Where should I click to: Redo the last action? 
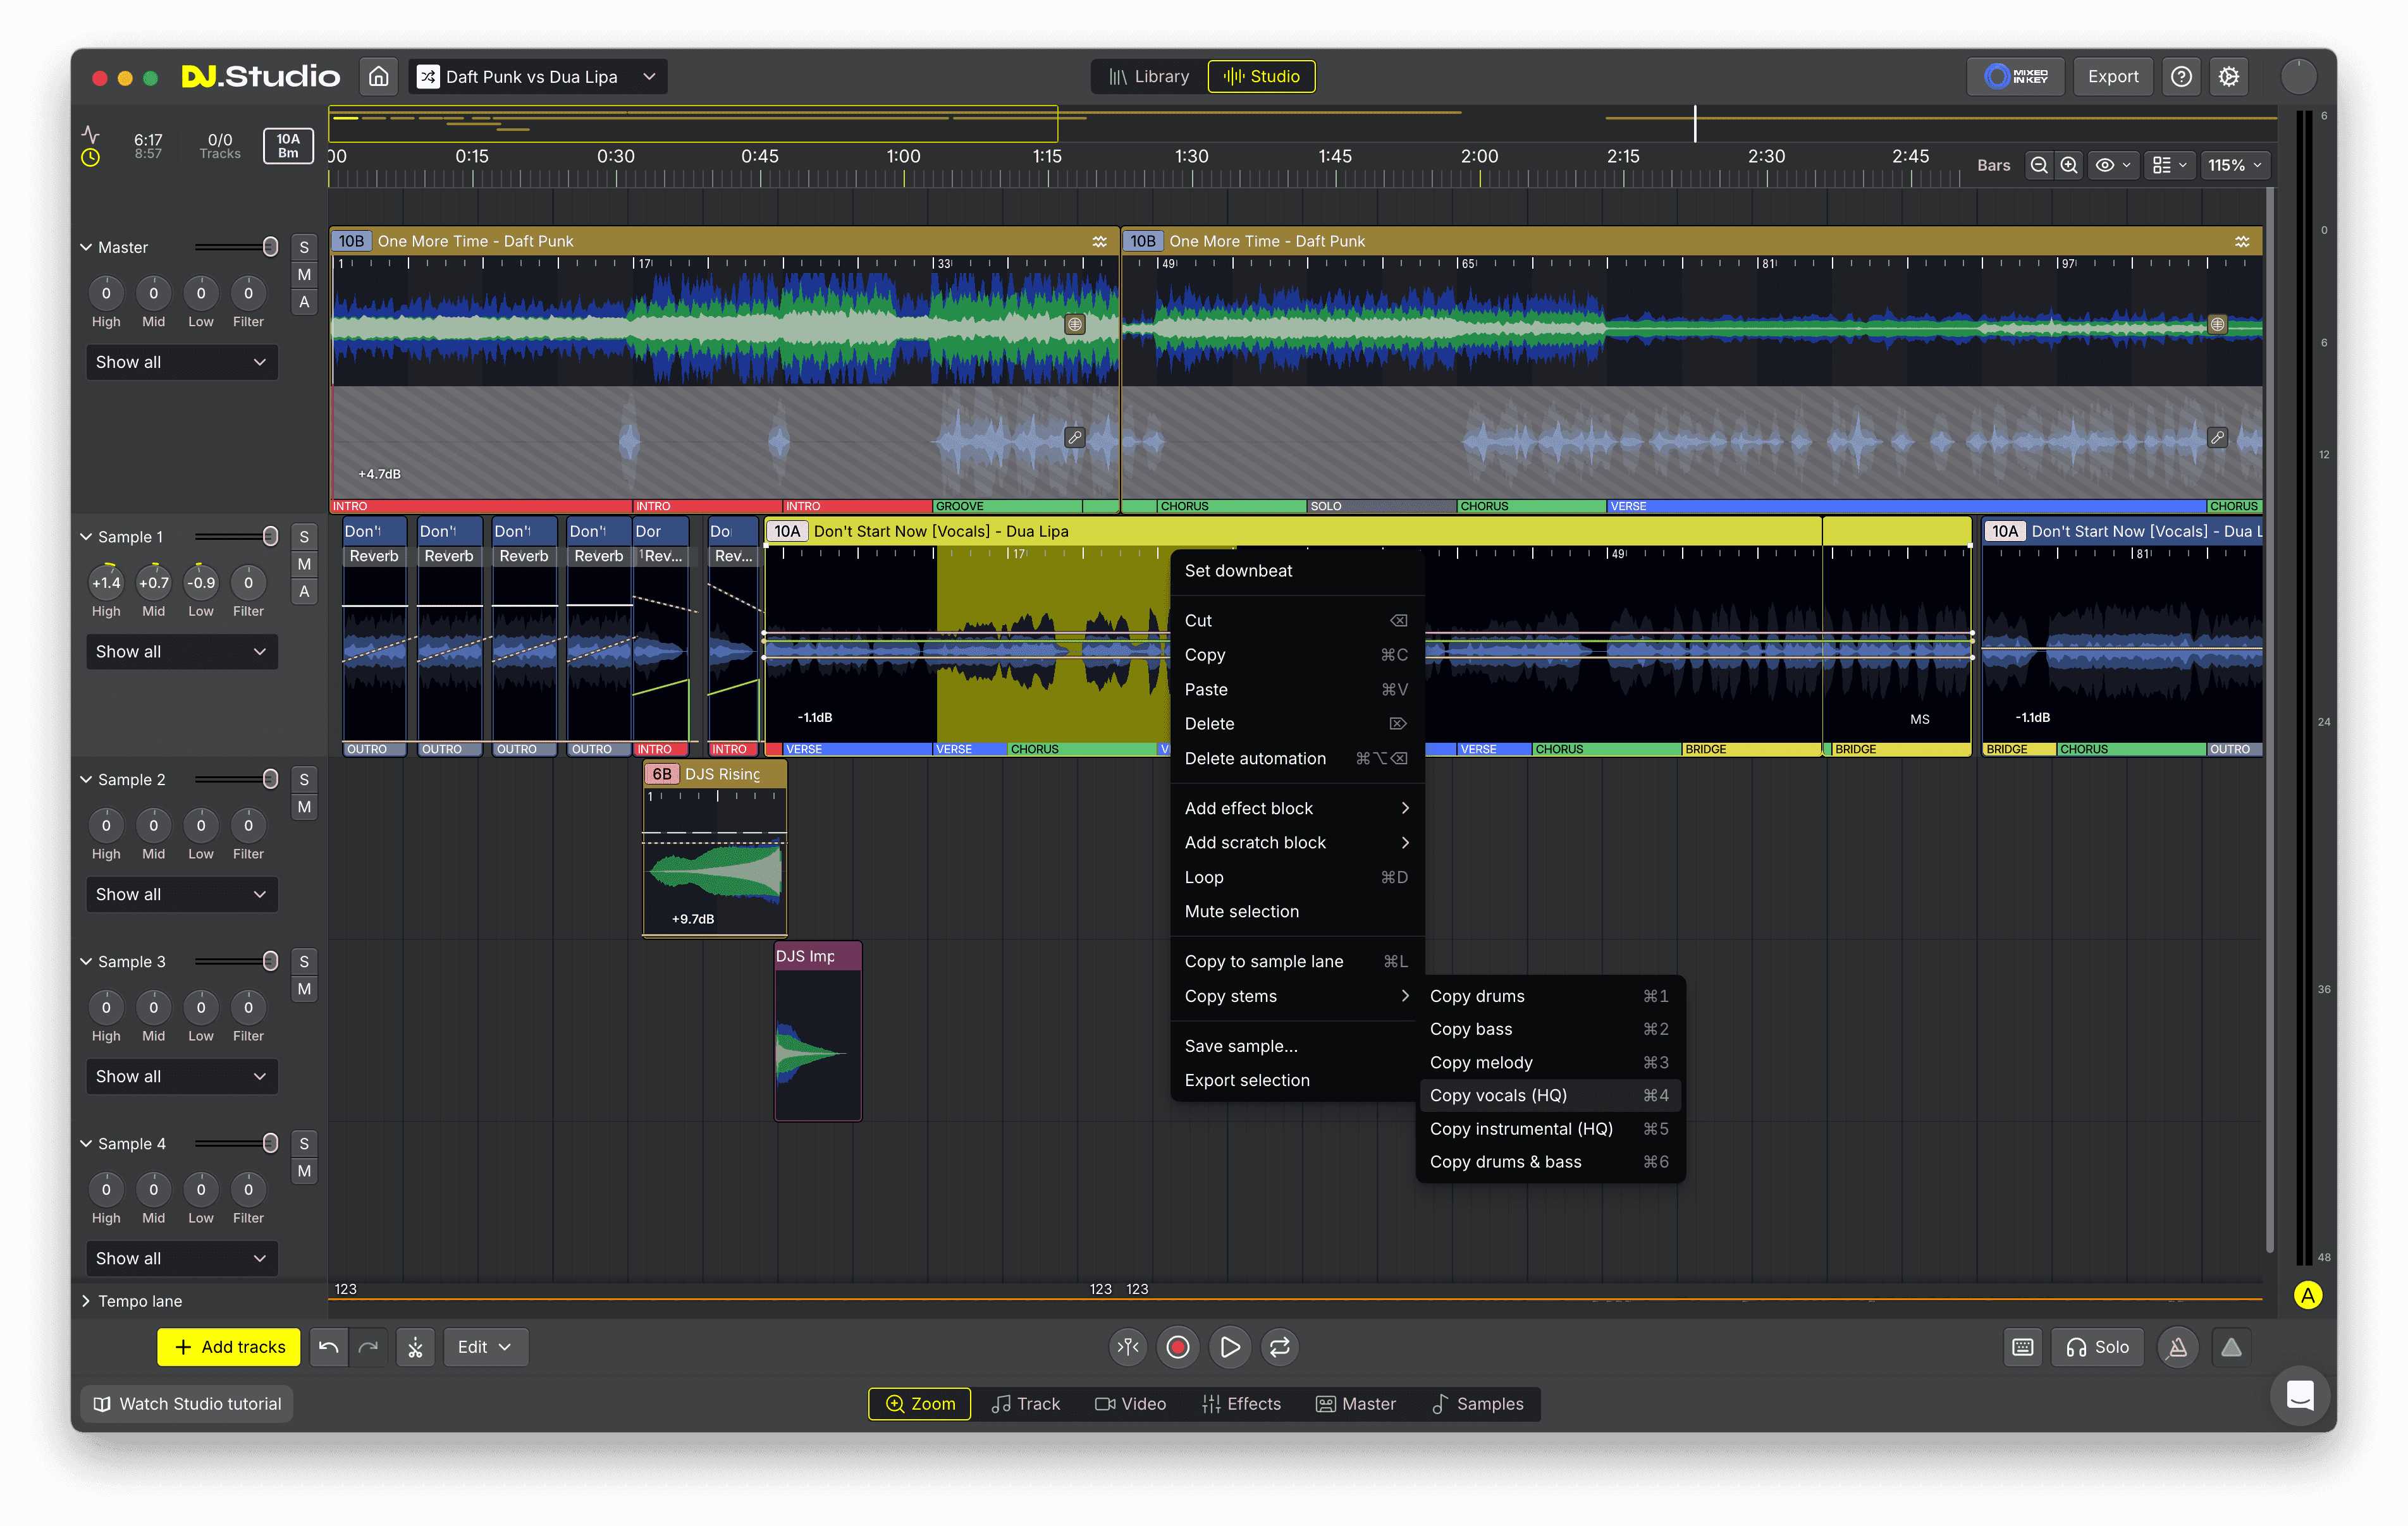(x=368, y=1347)
